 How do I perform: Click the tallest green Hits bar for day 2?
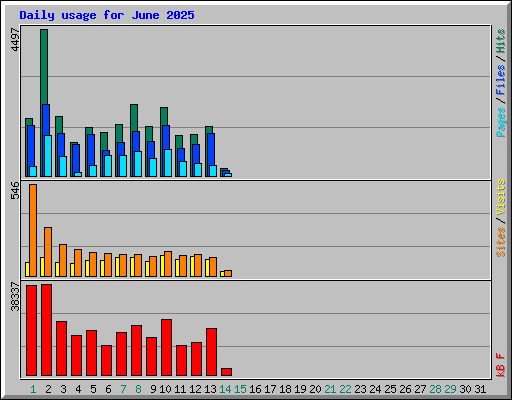tap(44, 67)
